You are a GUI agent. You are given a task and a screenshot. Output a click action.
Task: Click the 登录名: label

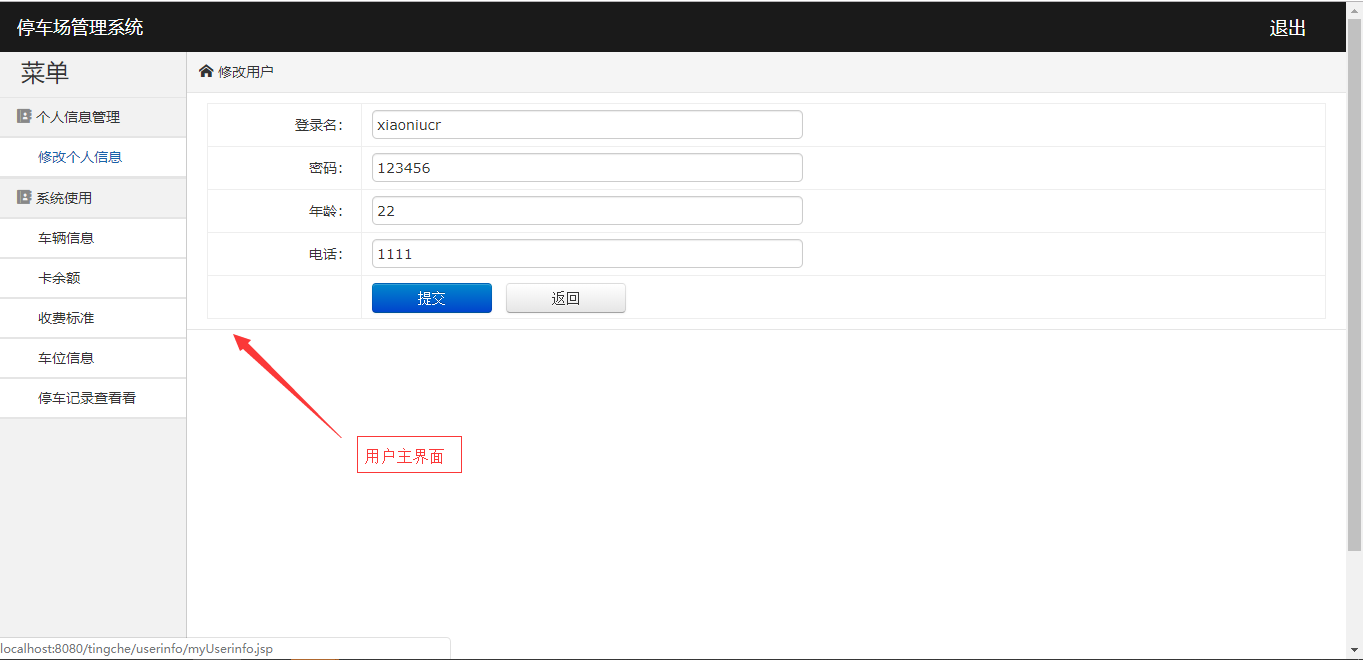(319, 125)
